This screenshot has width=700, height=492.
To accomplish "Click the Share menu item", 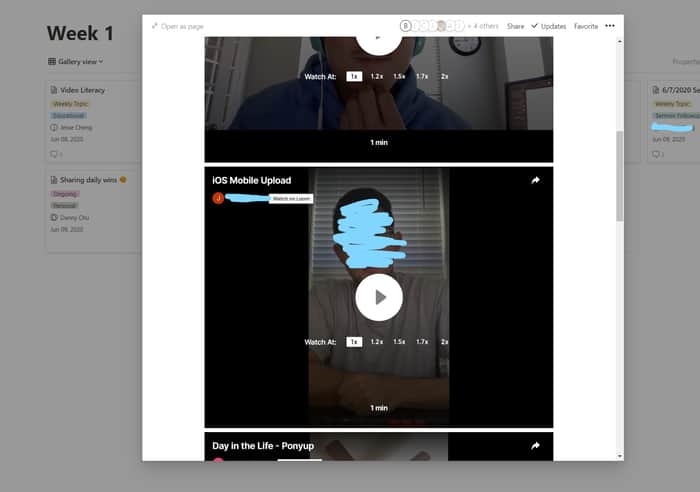I will [516, 26].
